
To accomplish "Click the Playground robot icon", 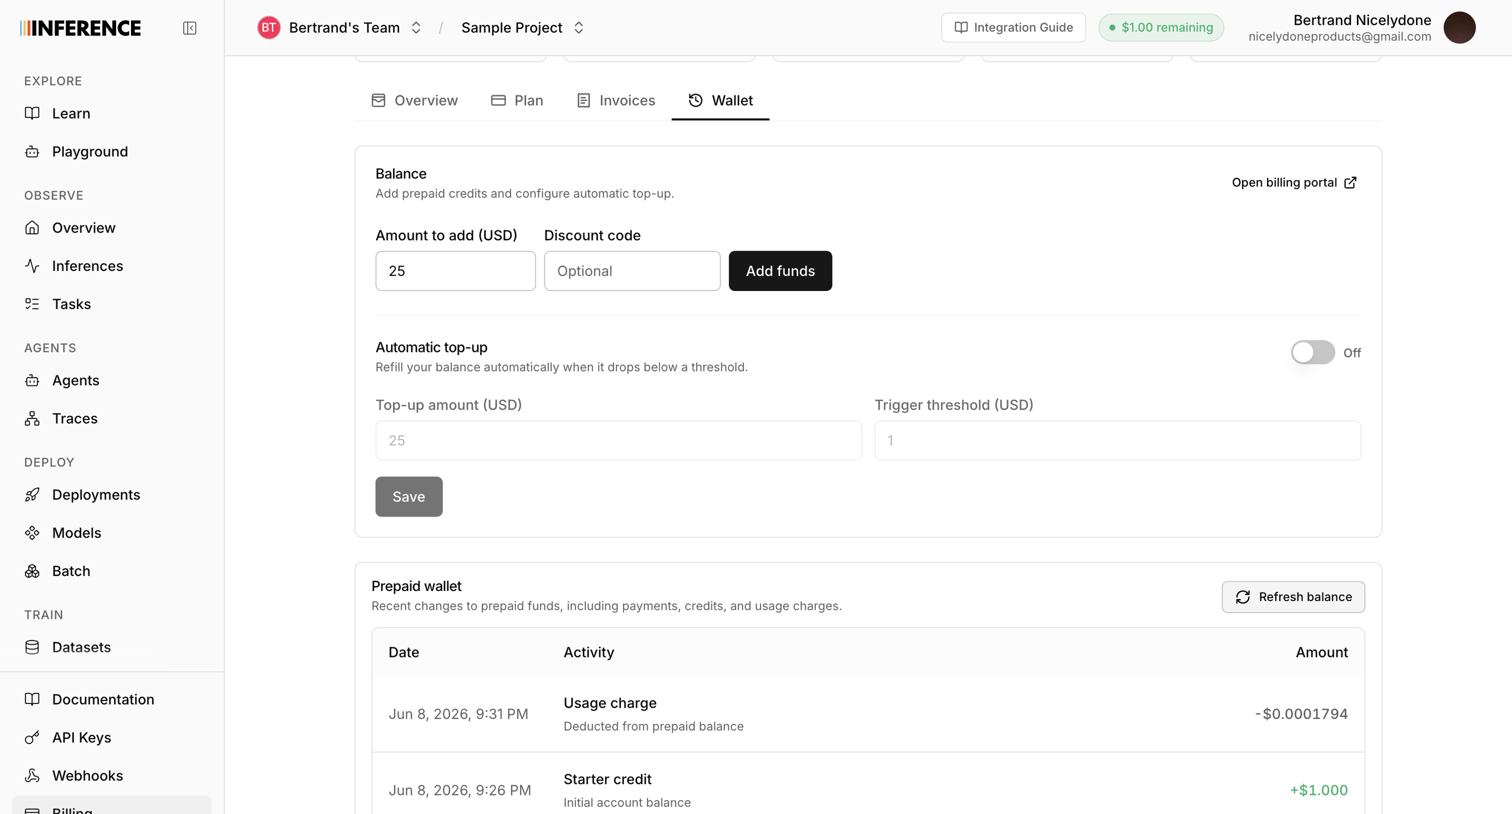I will [x=32, y=151].
